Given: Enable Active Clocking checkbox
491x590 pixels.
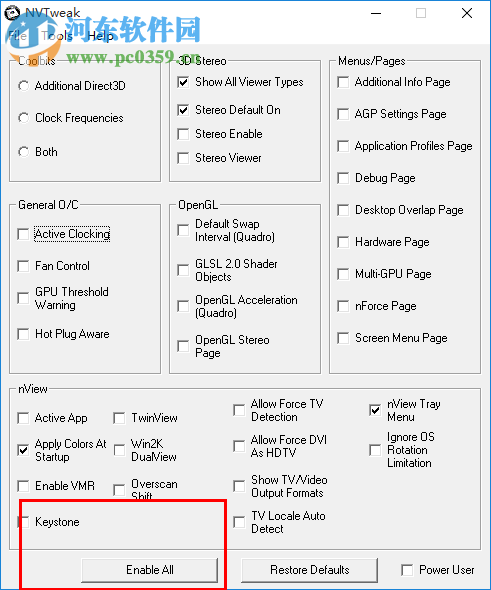Looking at the screenshot, I should 23,234.
